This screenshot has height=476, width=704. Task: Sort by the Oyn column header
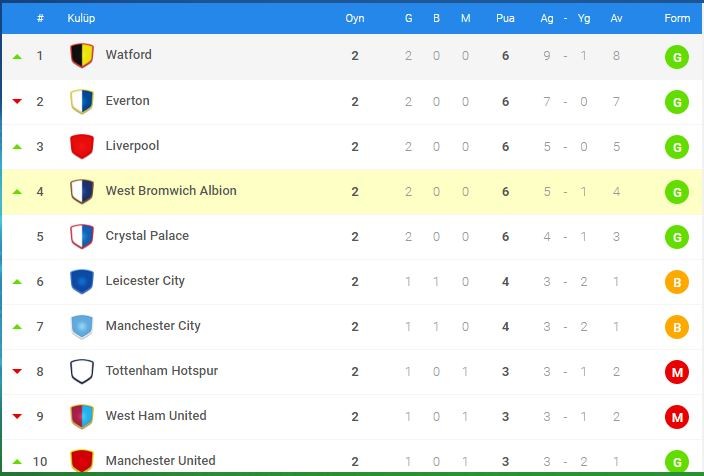pyautogui.click(x=355, y=18)
